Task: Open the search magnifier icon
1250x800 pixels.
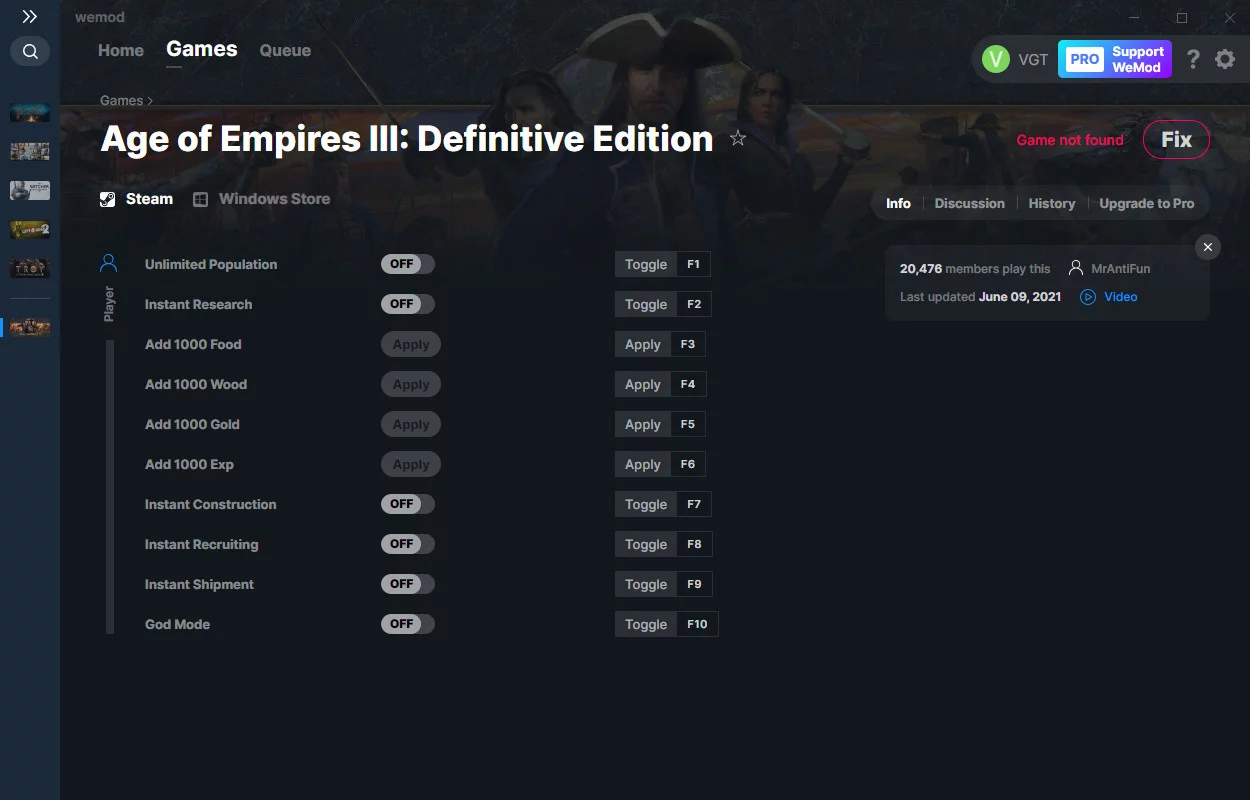Action: tap(30, 51)
